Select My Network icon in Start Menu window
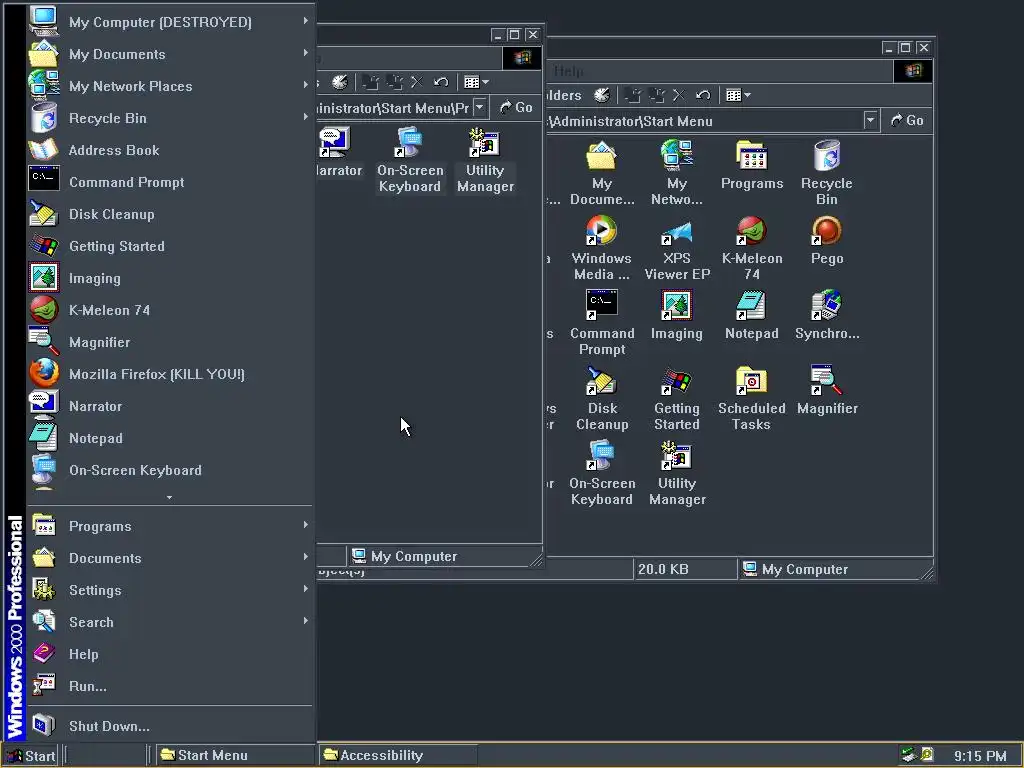The height and width of the screenshot is (768, 1024). click(677, 174)
